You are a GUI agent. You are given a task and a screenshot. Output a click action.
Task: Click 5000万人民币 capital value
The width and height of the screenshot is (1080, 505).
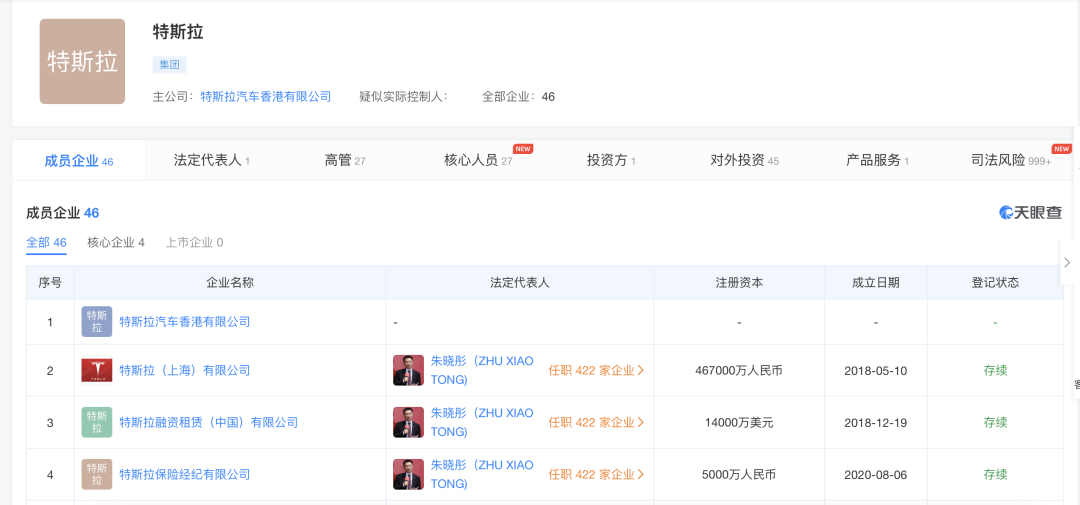[739, 474]
